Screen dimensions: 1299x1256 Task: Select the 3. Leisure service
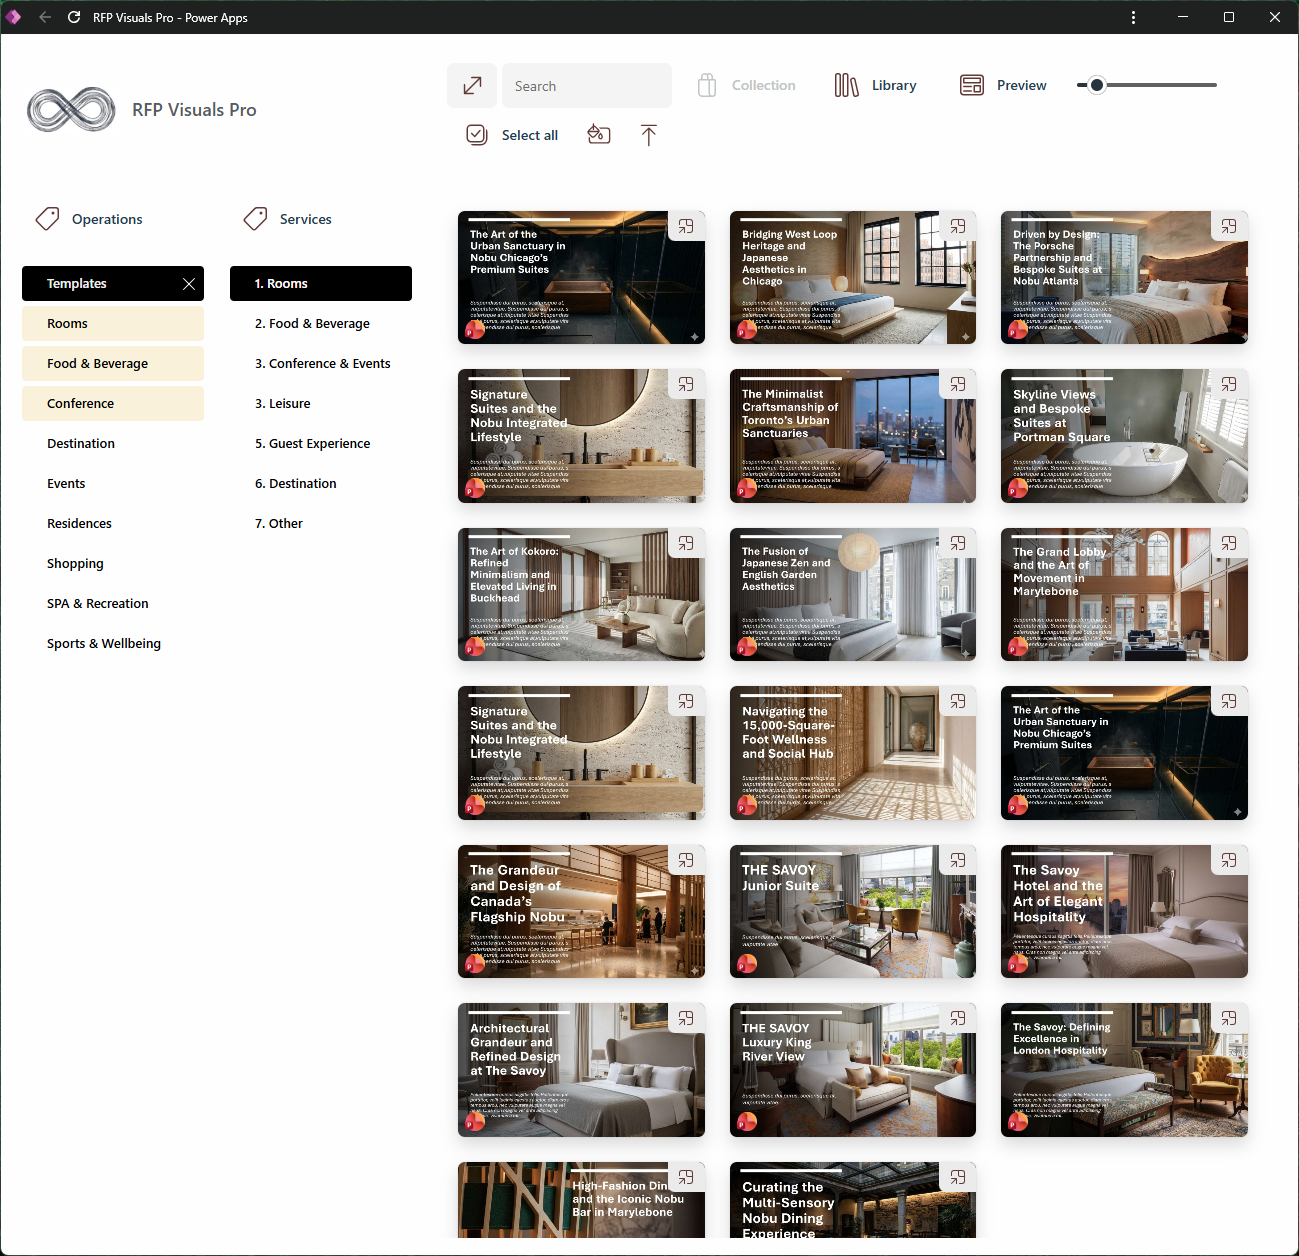[x=321, y=404]
